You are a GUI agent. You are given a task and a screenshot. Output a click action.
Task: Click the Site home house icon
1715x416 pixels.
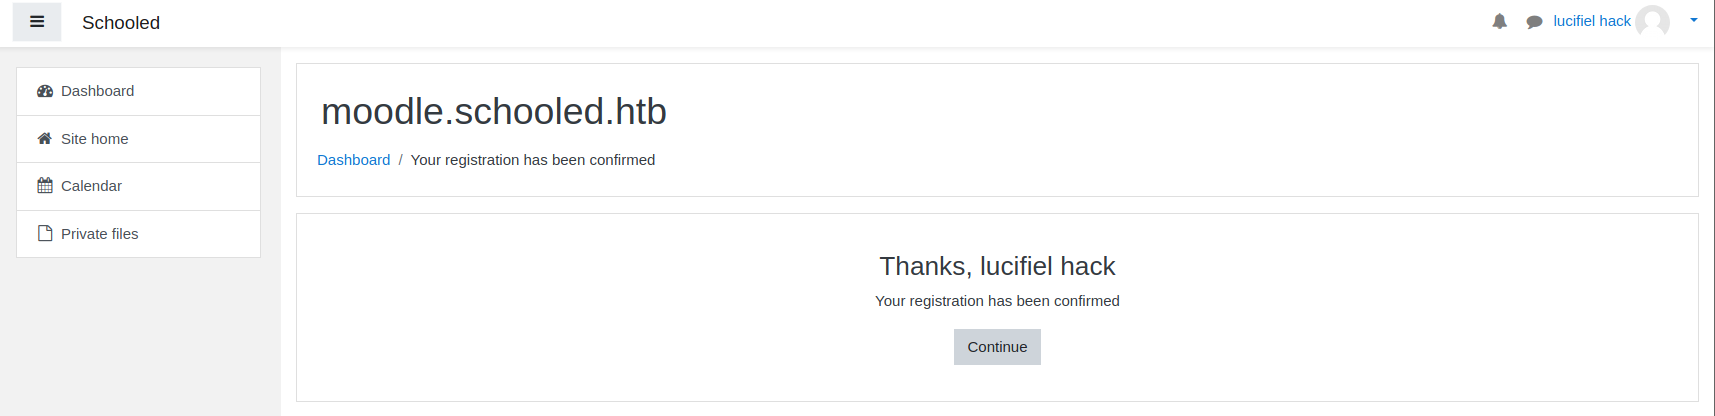pyautogui.click(x=45, y=139)
